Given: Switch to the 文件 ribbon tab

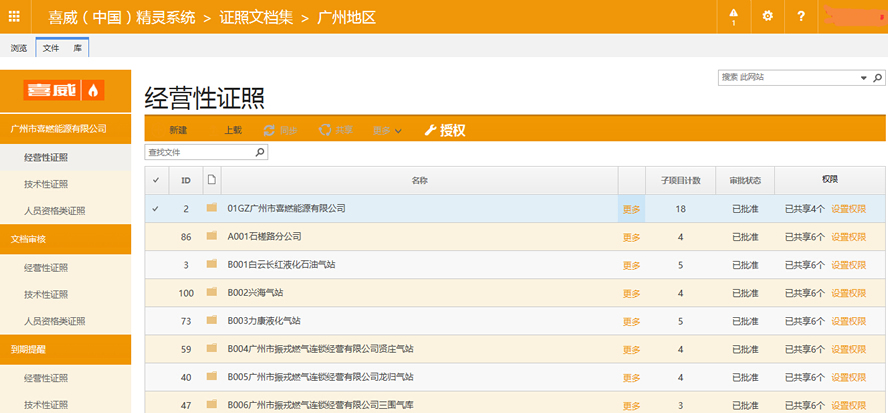Looking at the screenshot, I should 51,49.
